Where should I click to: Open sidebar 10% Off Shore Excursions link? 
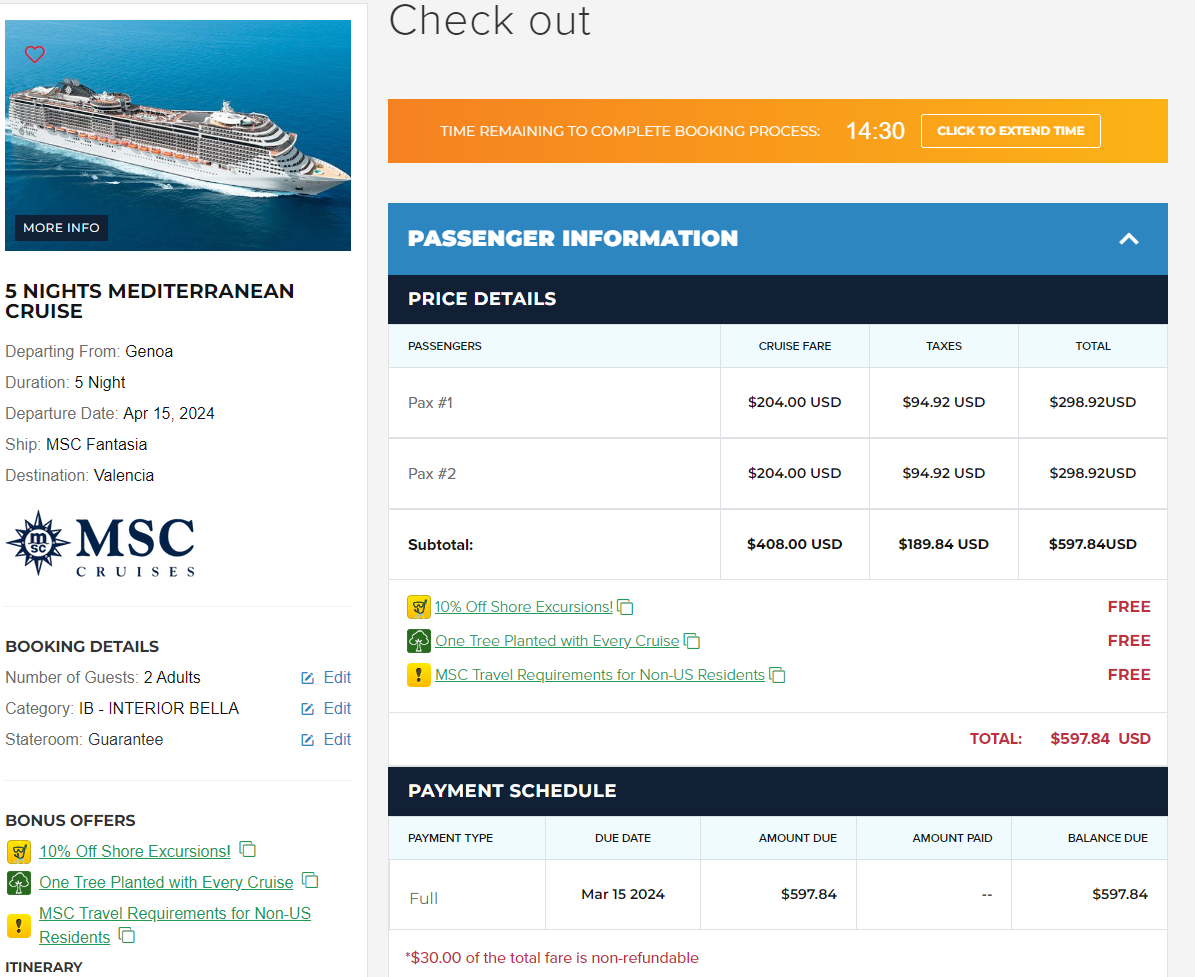point(135,851)
